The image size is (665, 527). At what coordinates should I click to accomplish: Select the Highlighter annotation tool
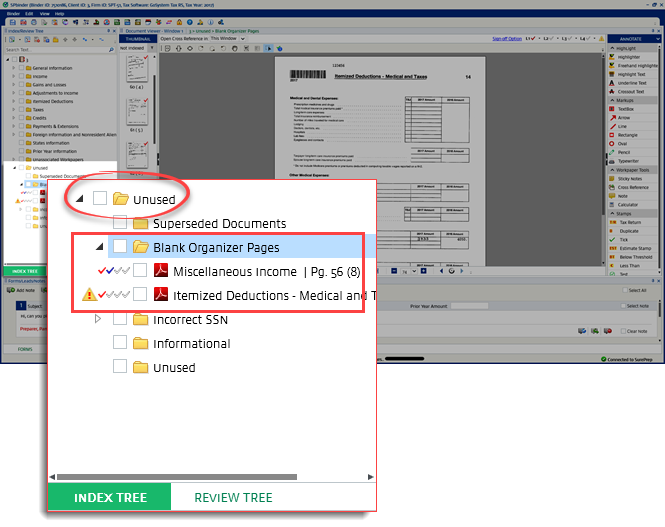pos(630,57)
